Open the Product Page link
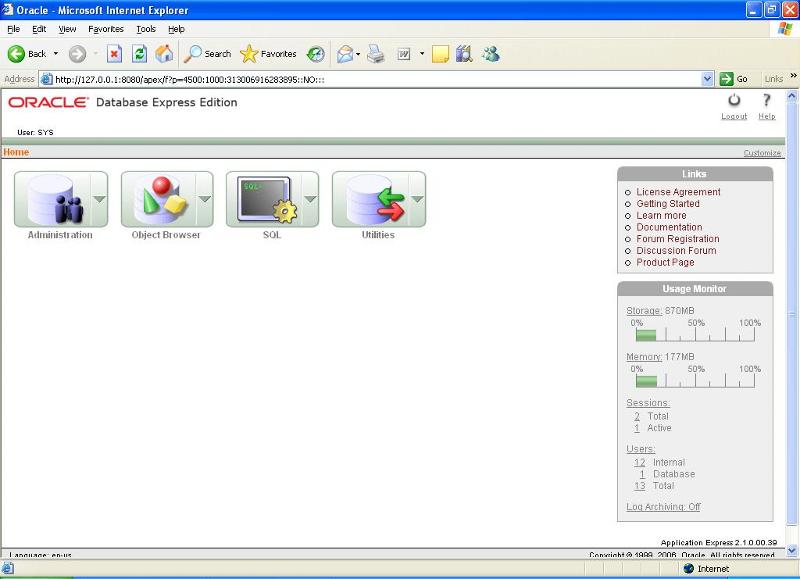Image resolution: width=800 pixels, height=579 pixels. click(x=665, y=263)
